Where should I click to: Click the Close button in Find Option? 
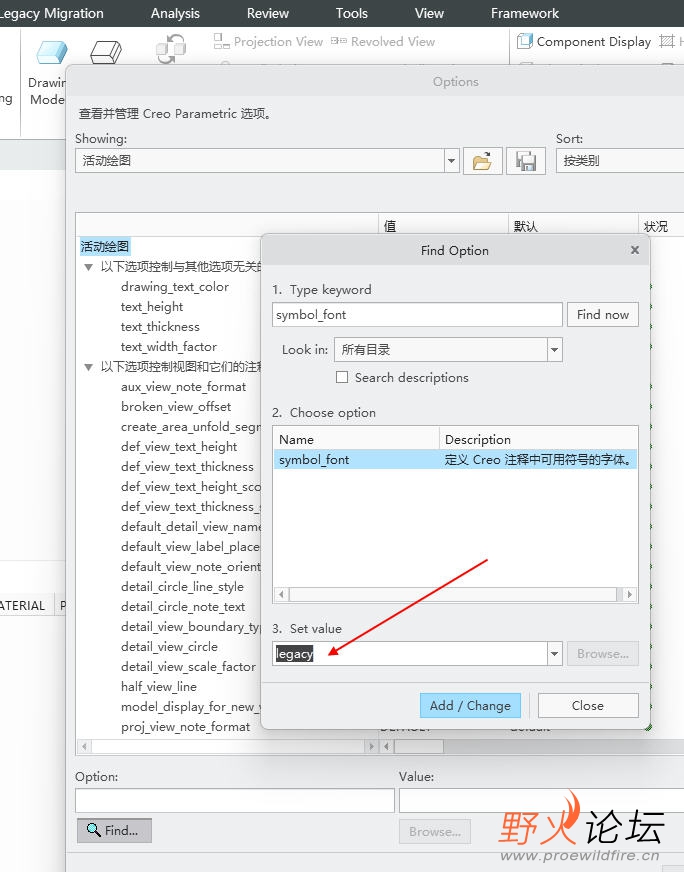point(588,706)
